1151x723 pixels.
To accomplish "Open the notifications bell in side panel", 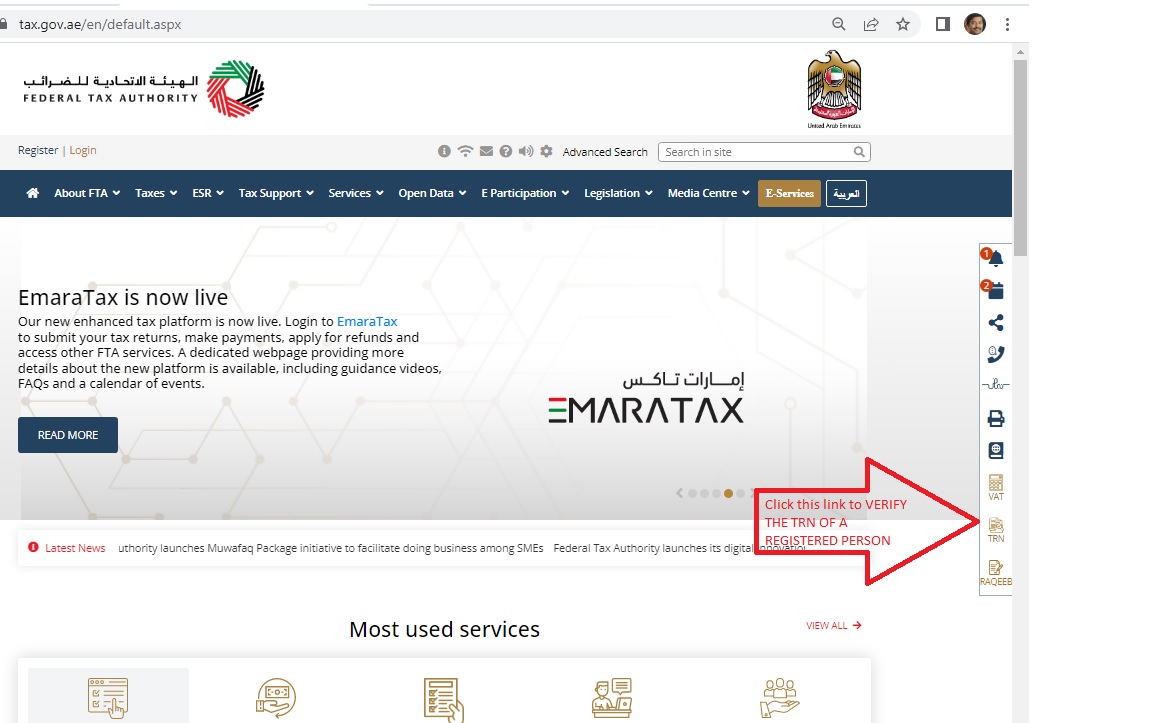I will pyautogui.click(x=995, y=258).
